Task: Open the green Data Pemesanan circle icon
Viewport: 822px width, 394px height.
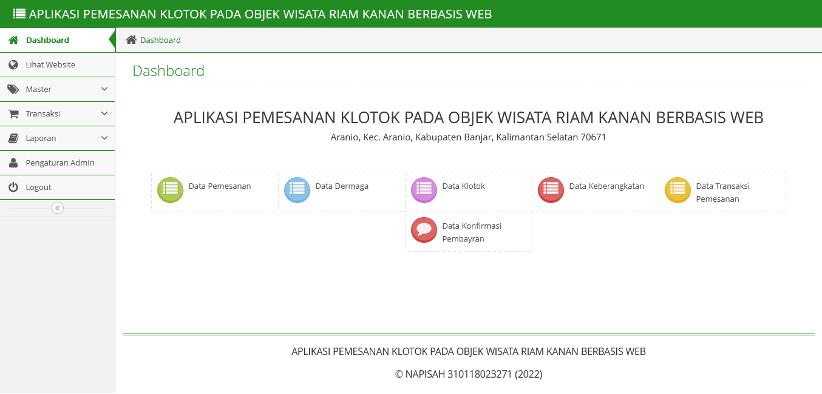Action: (x=170, y=190)
